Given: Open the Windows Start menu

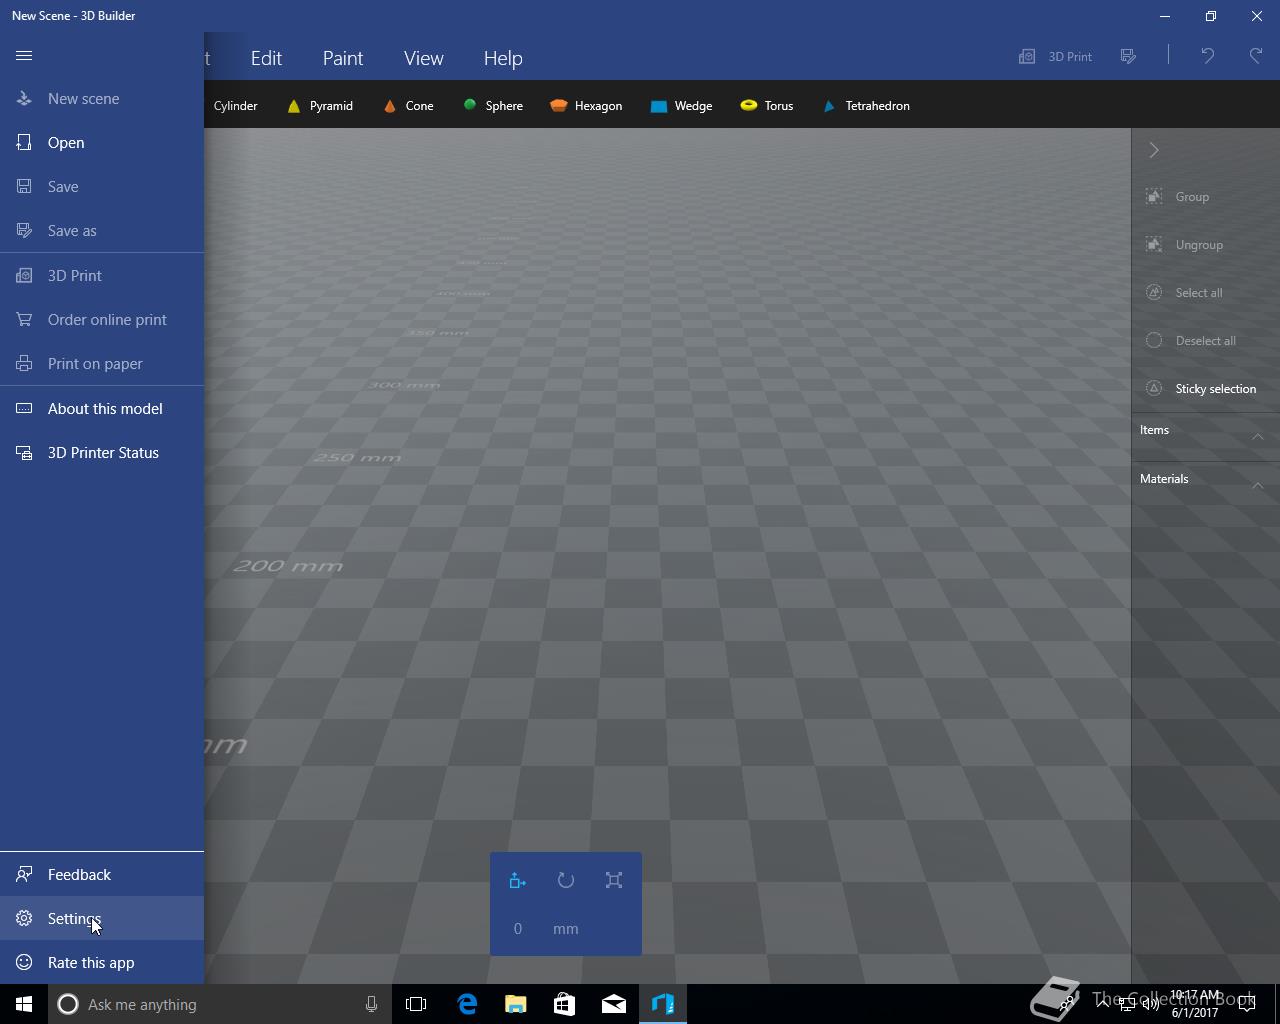Looking at the screenshot, I should tap(24, 1004).
